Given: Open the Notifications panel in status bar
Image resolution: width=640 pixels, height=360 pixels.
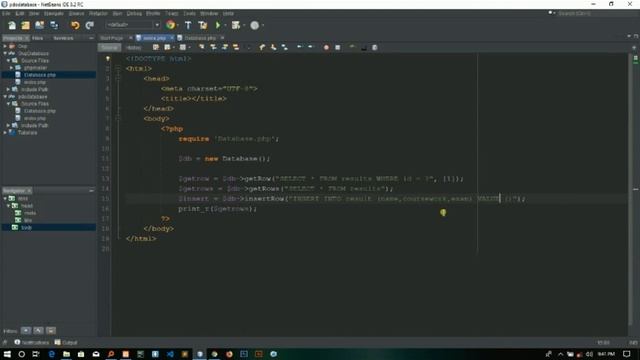Looking at the screenshot, I should pyautogui.click(x=32, y=342).
